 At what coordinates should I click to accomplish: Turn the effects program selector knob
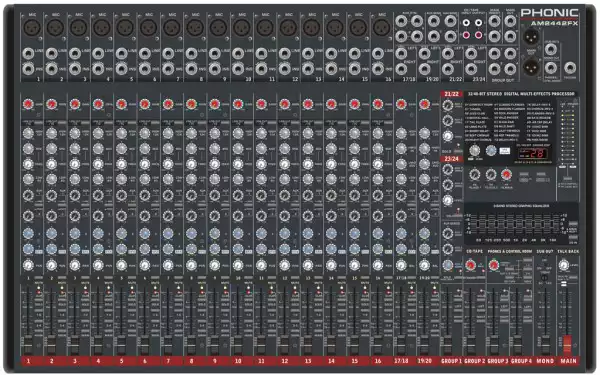[x=474, y=150]
